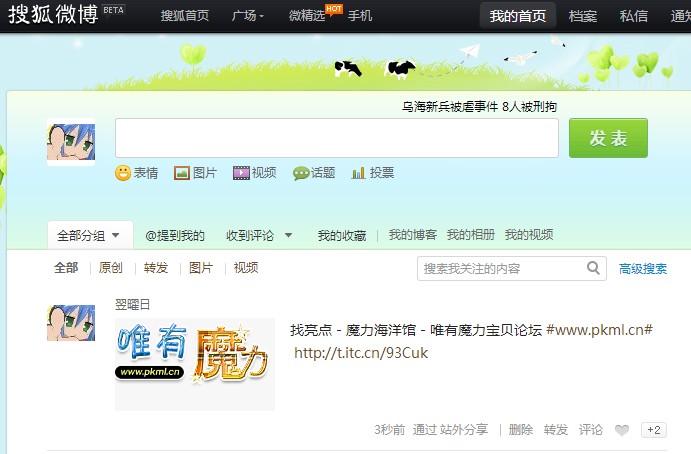The width and height of the screenshot is (691, 454).
Task: Click the 表情 emoji smiley icon
Action: [123, 173]
